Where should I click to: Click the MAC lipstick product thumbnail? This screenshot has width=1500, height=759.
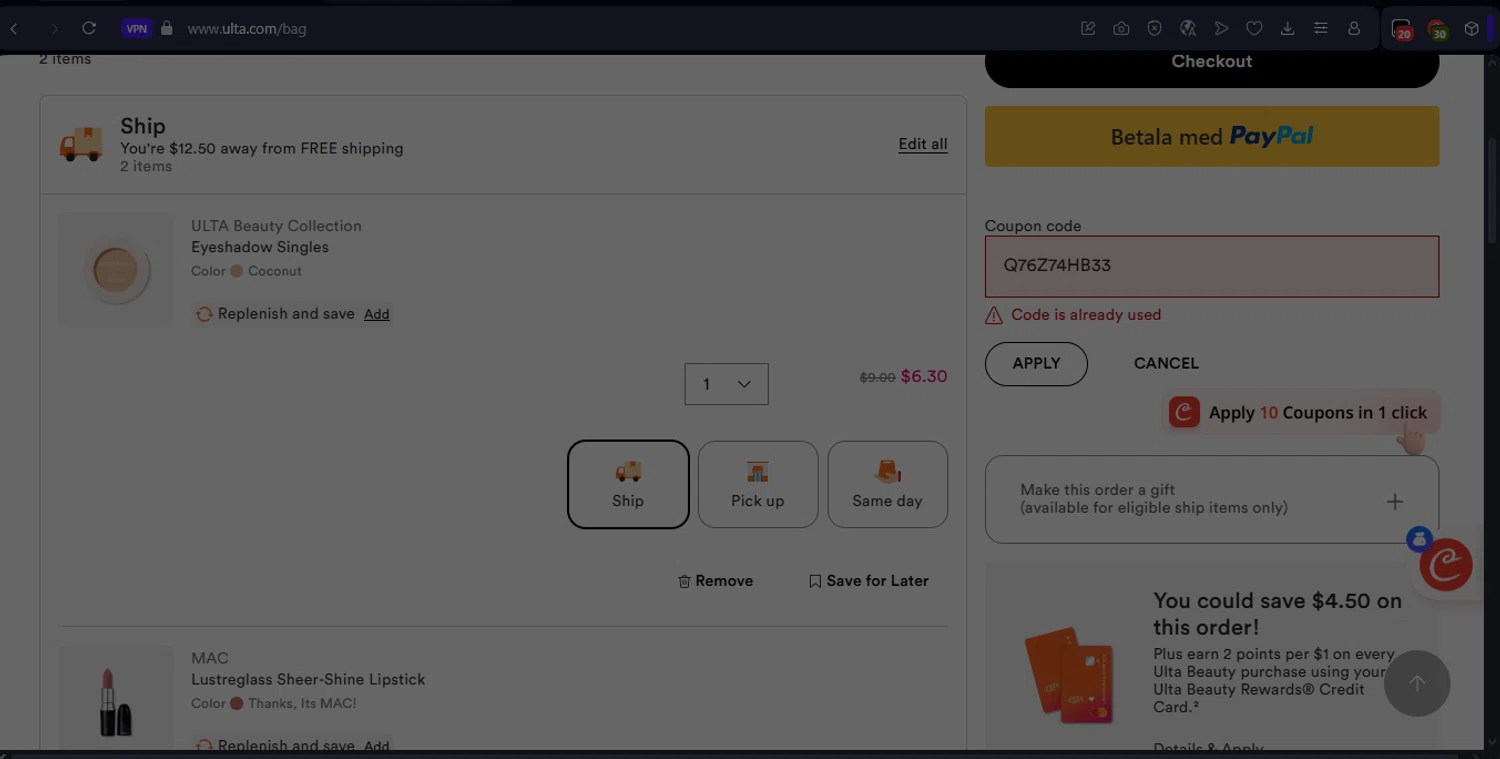coord(116,698)
